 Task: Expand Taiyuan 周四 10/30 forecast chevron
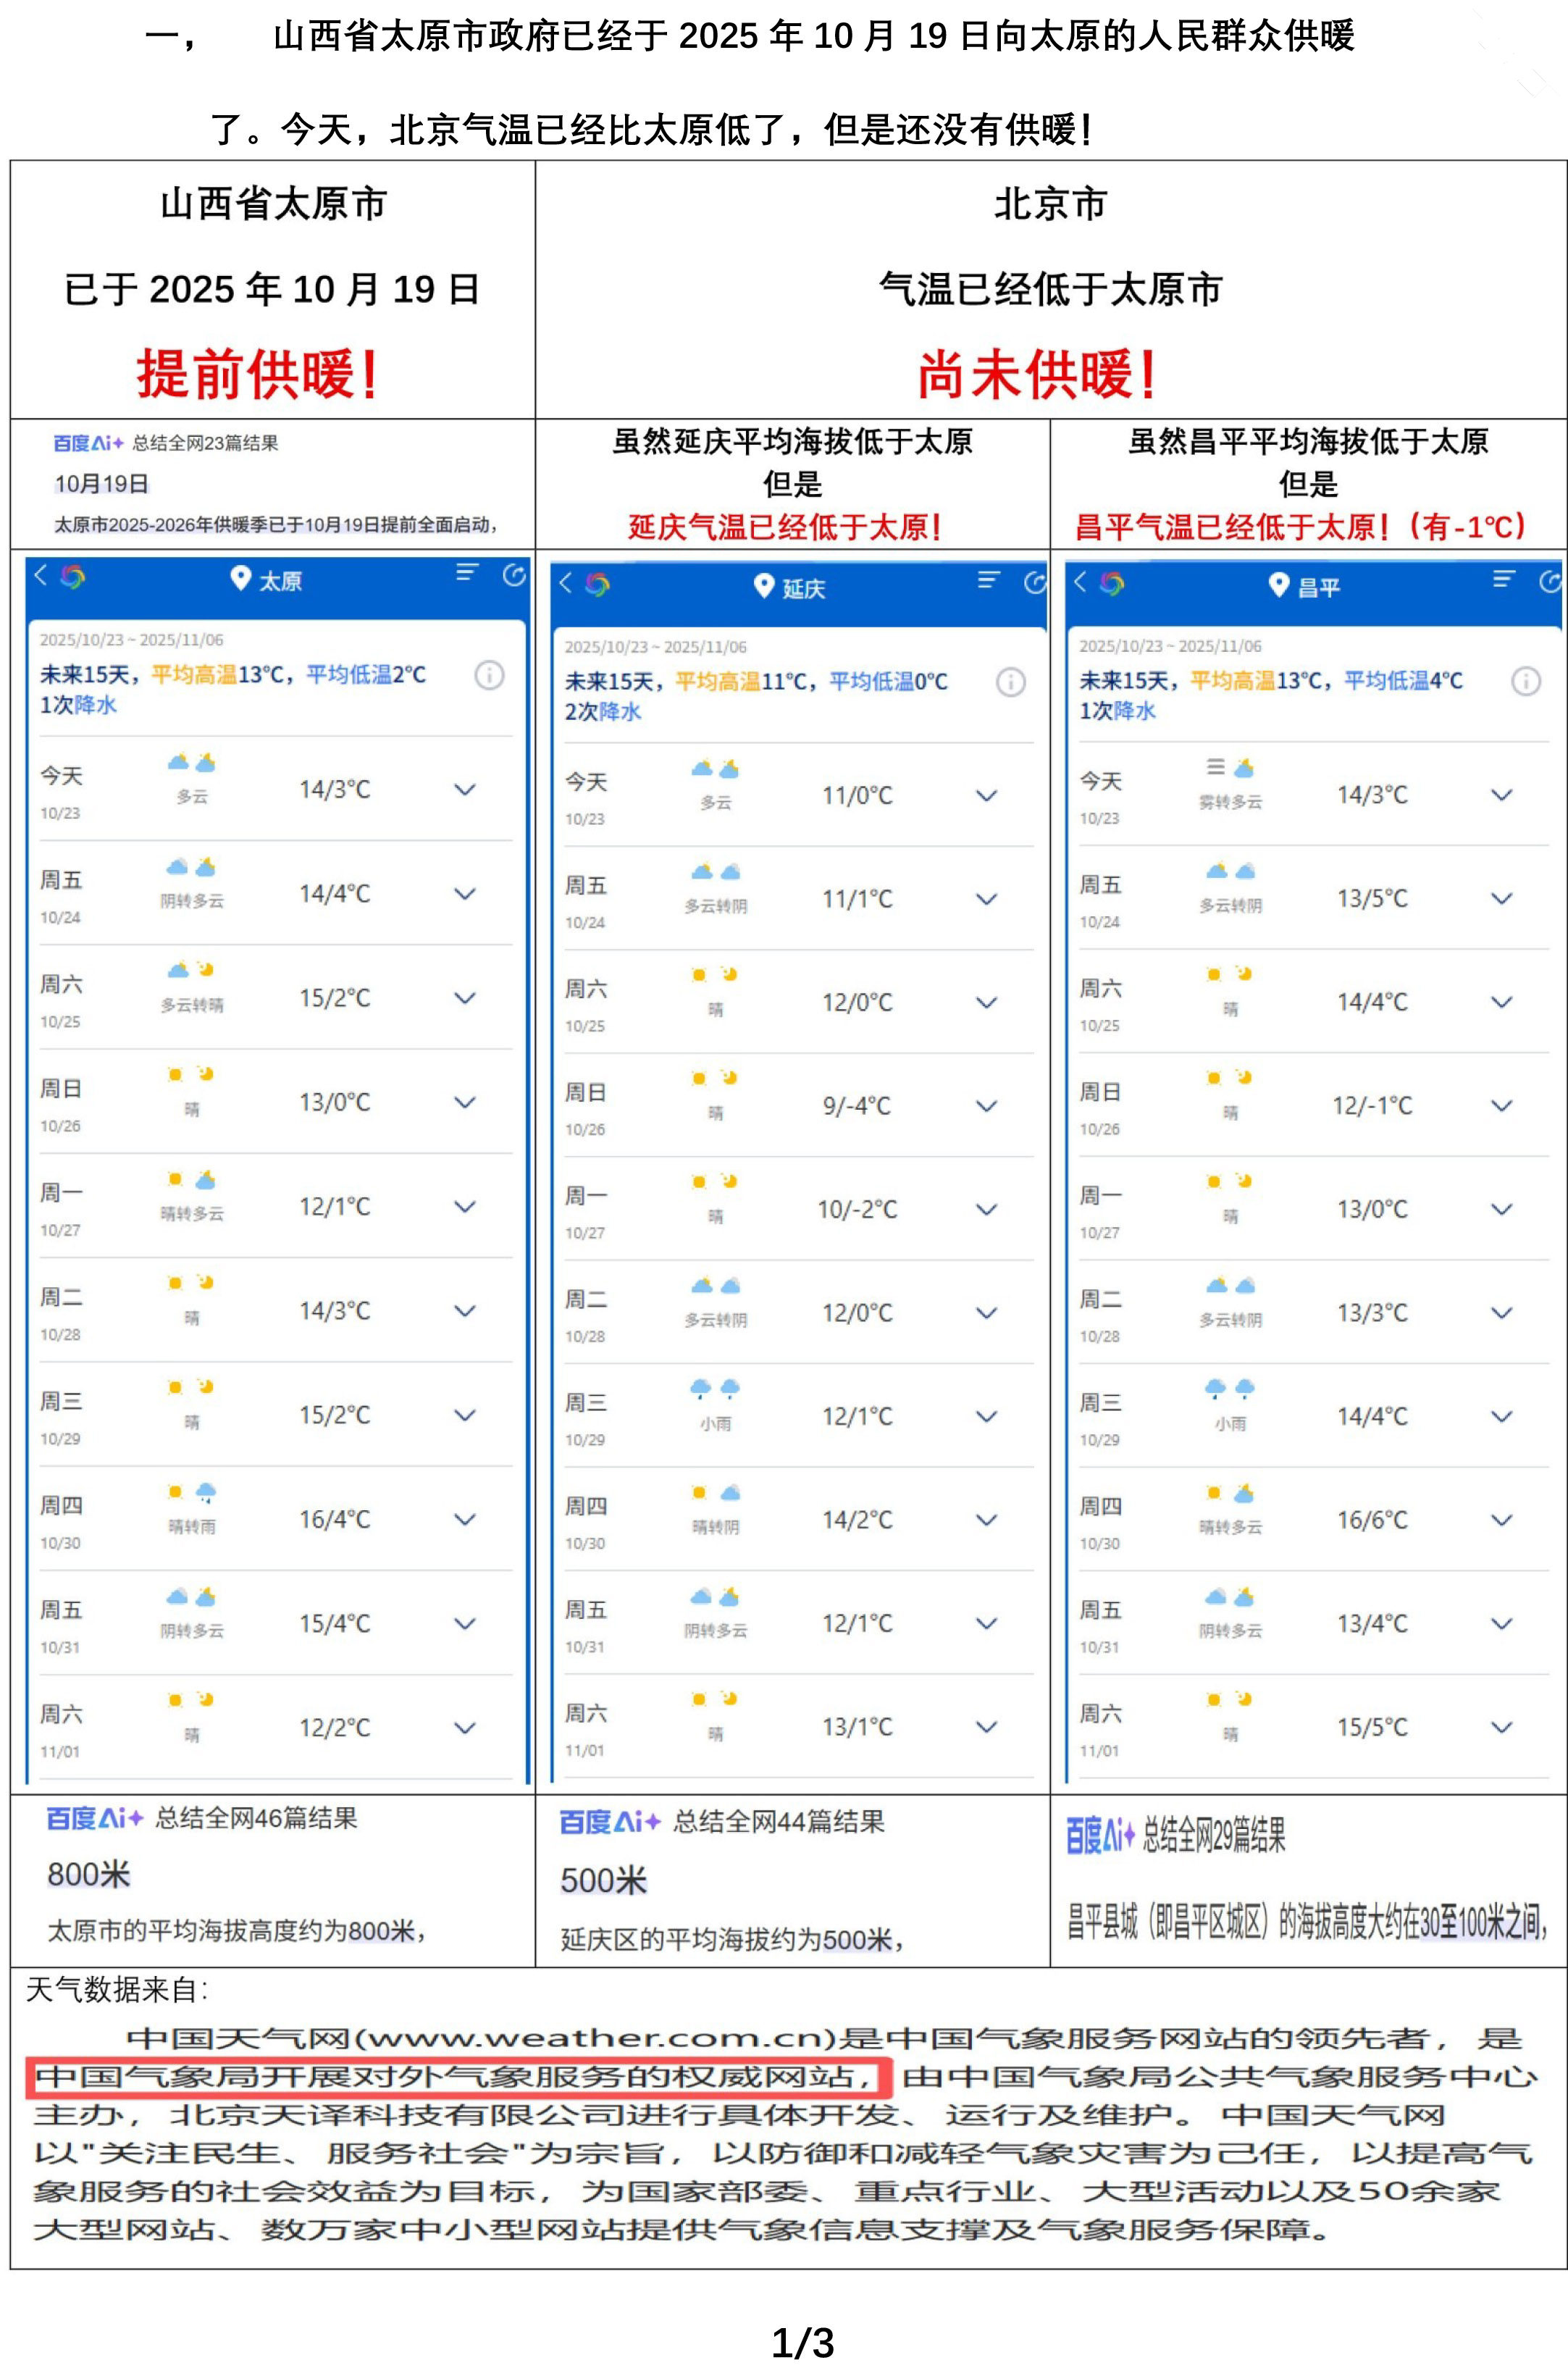click(464, 1520)
